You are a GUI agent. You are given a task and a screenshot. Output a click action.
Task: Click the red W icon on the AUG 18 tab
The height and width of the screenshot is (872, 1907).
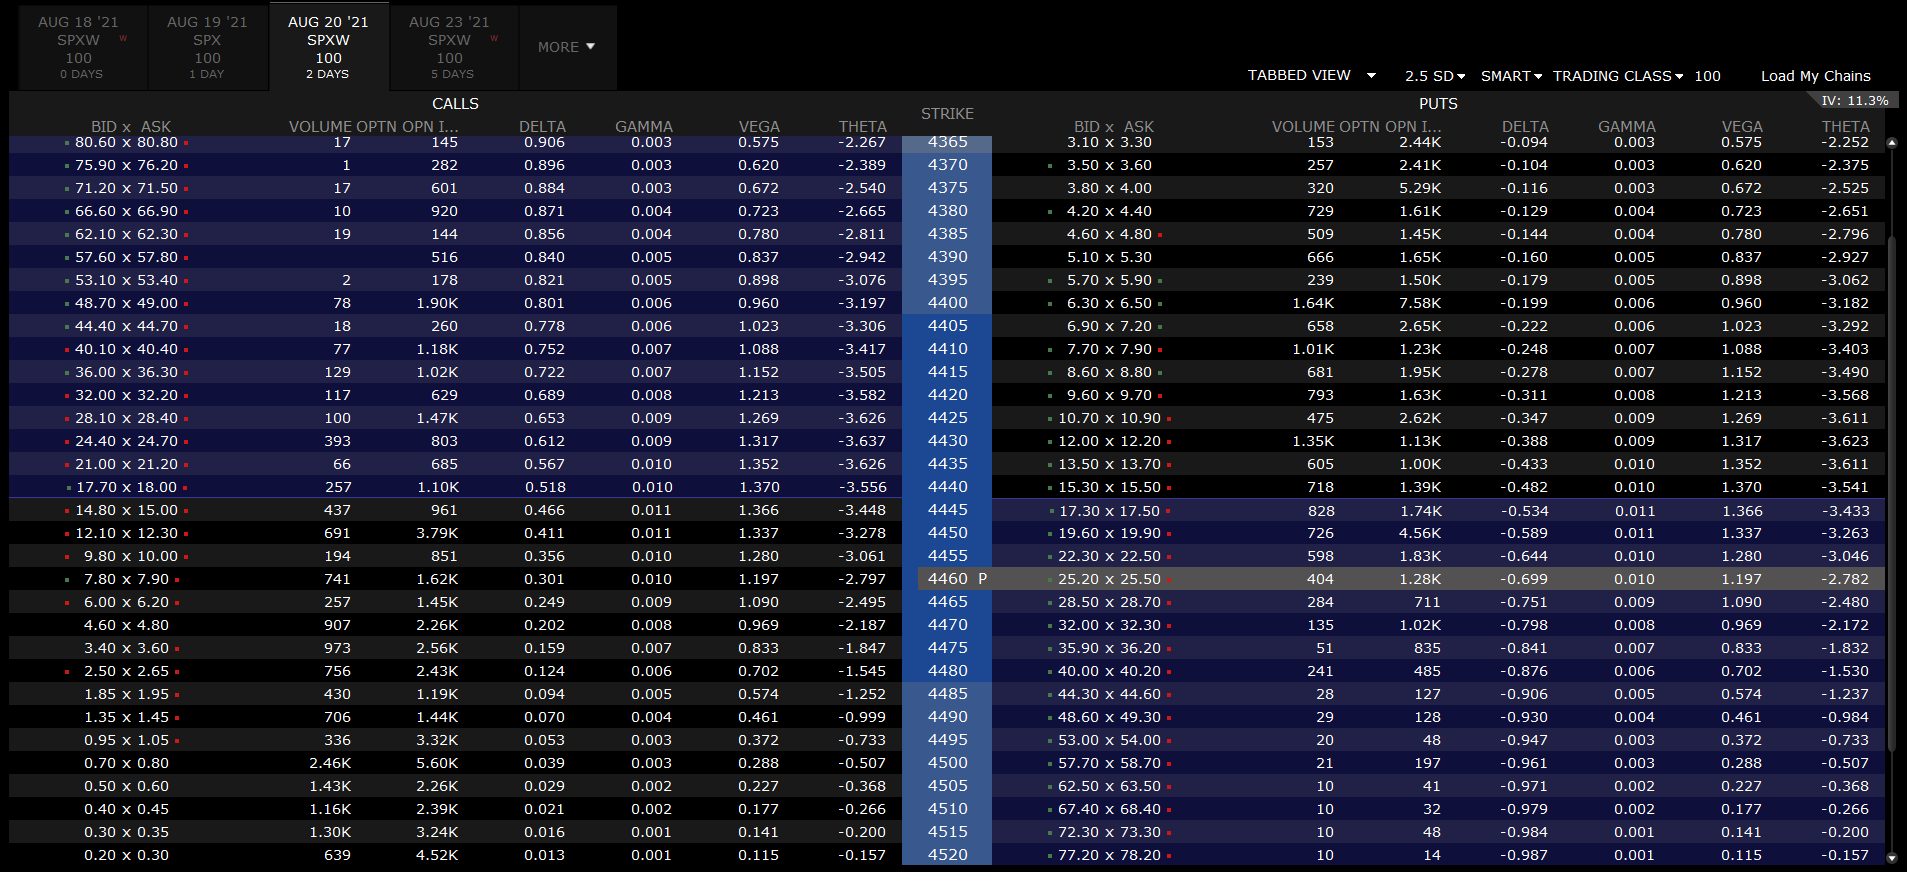click(123, 39)
